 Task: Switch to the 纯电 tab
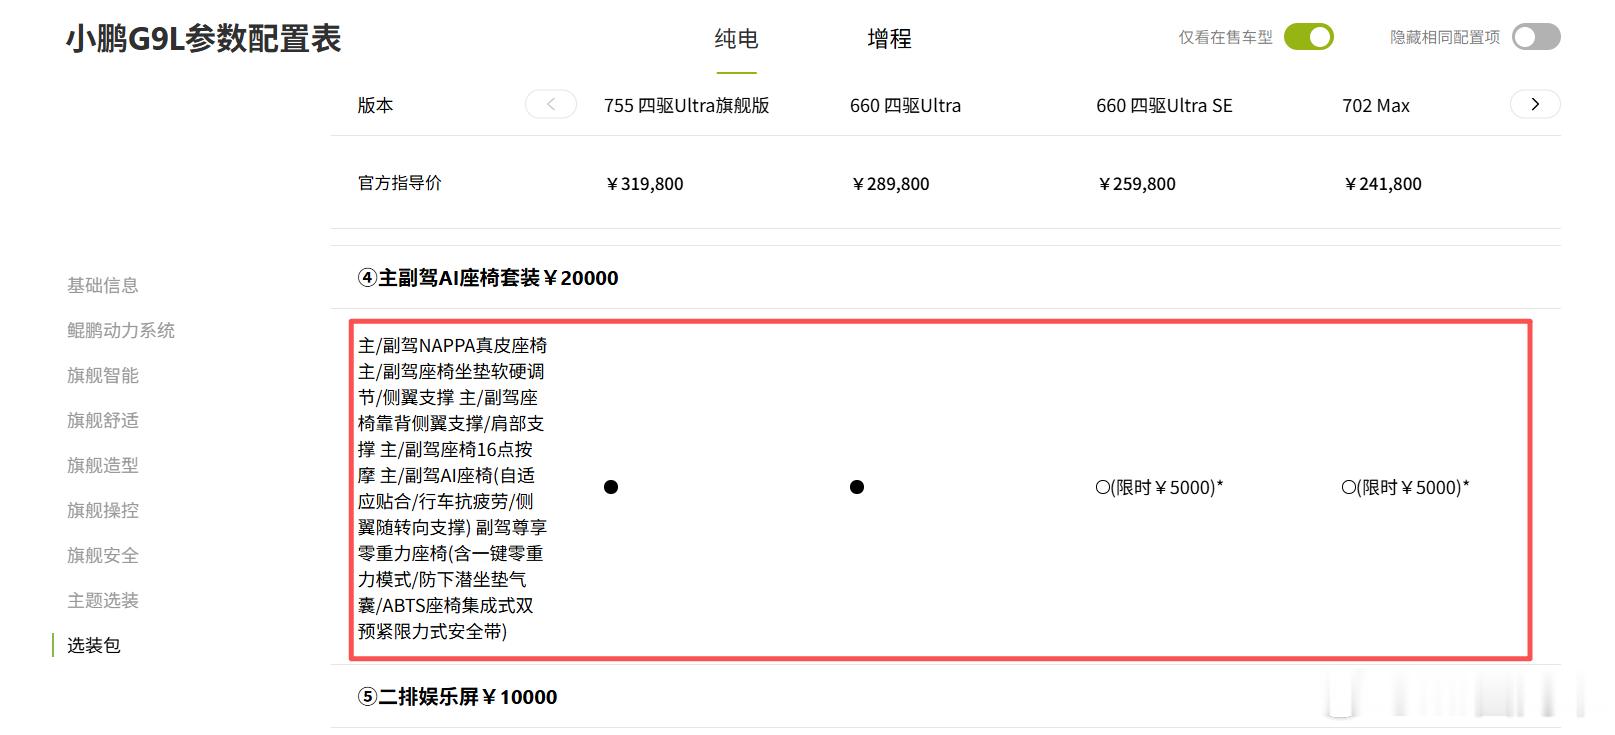click(x=736, y=39)
